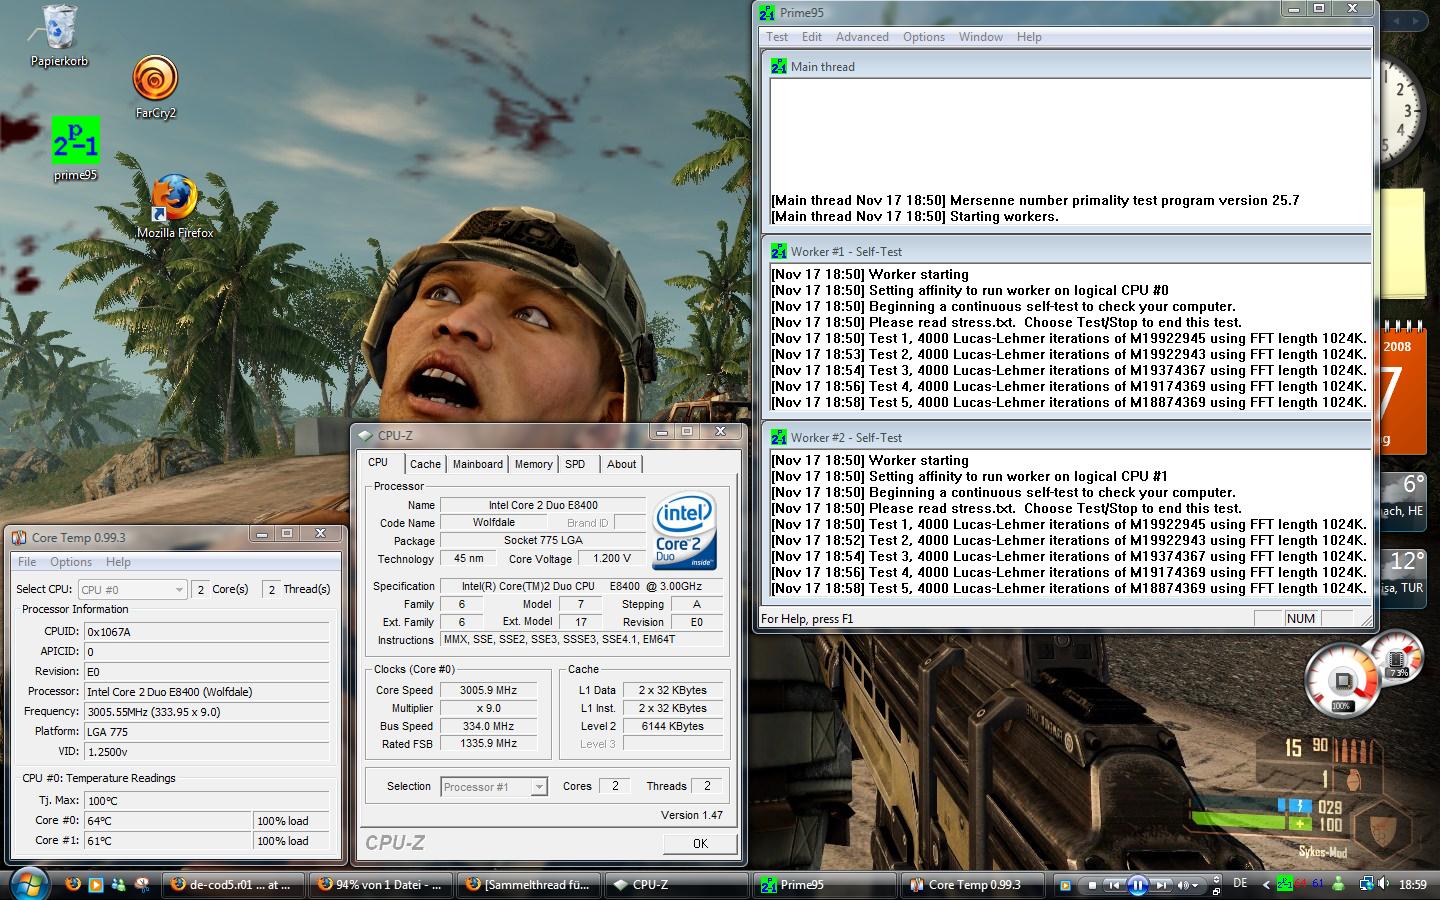
Task: Click the Main thread window icon in Prime95
Action: (778, 66)
